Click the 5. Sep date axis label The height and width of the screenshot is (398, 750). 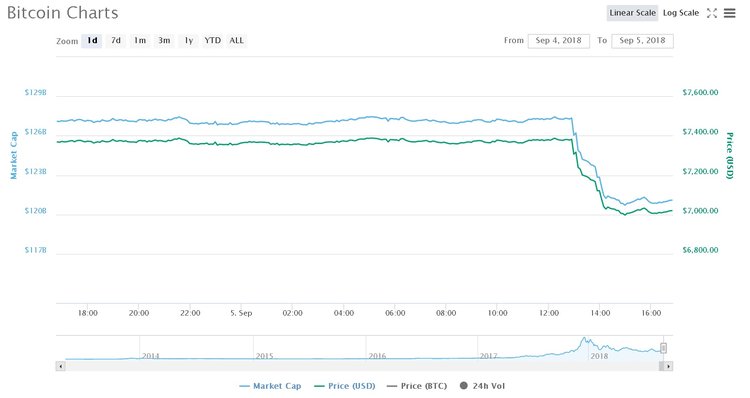tap(241, 313)
